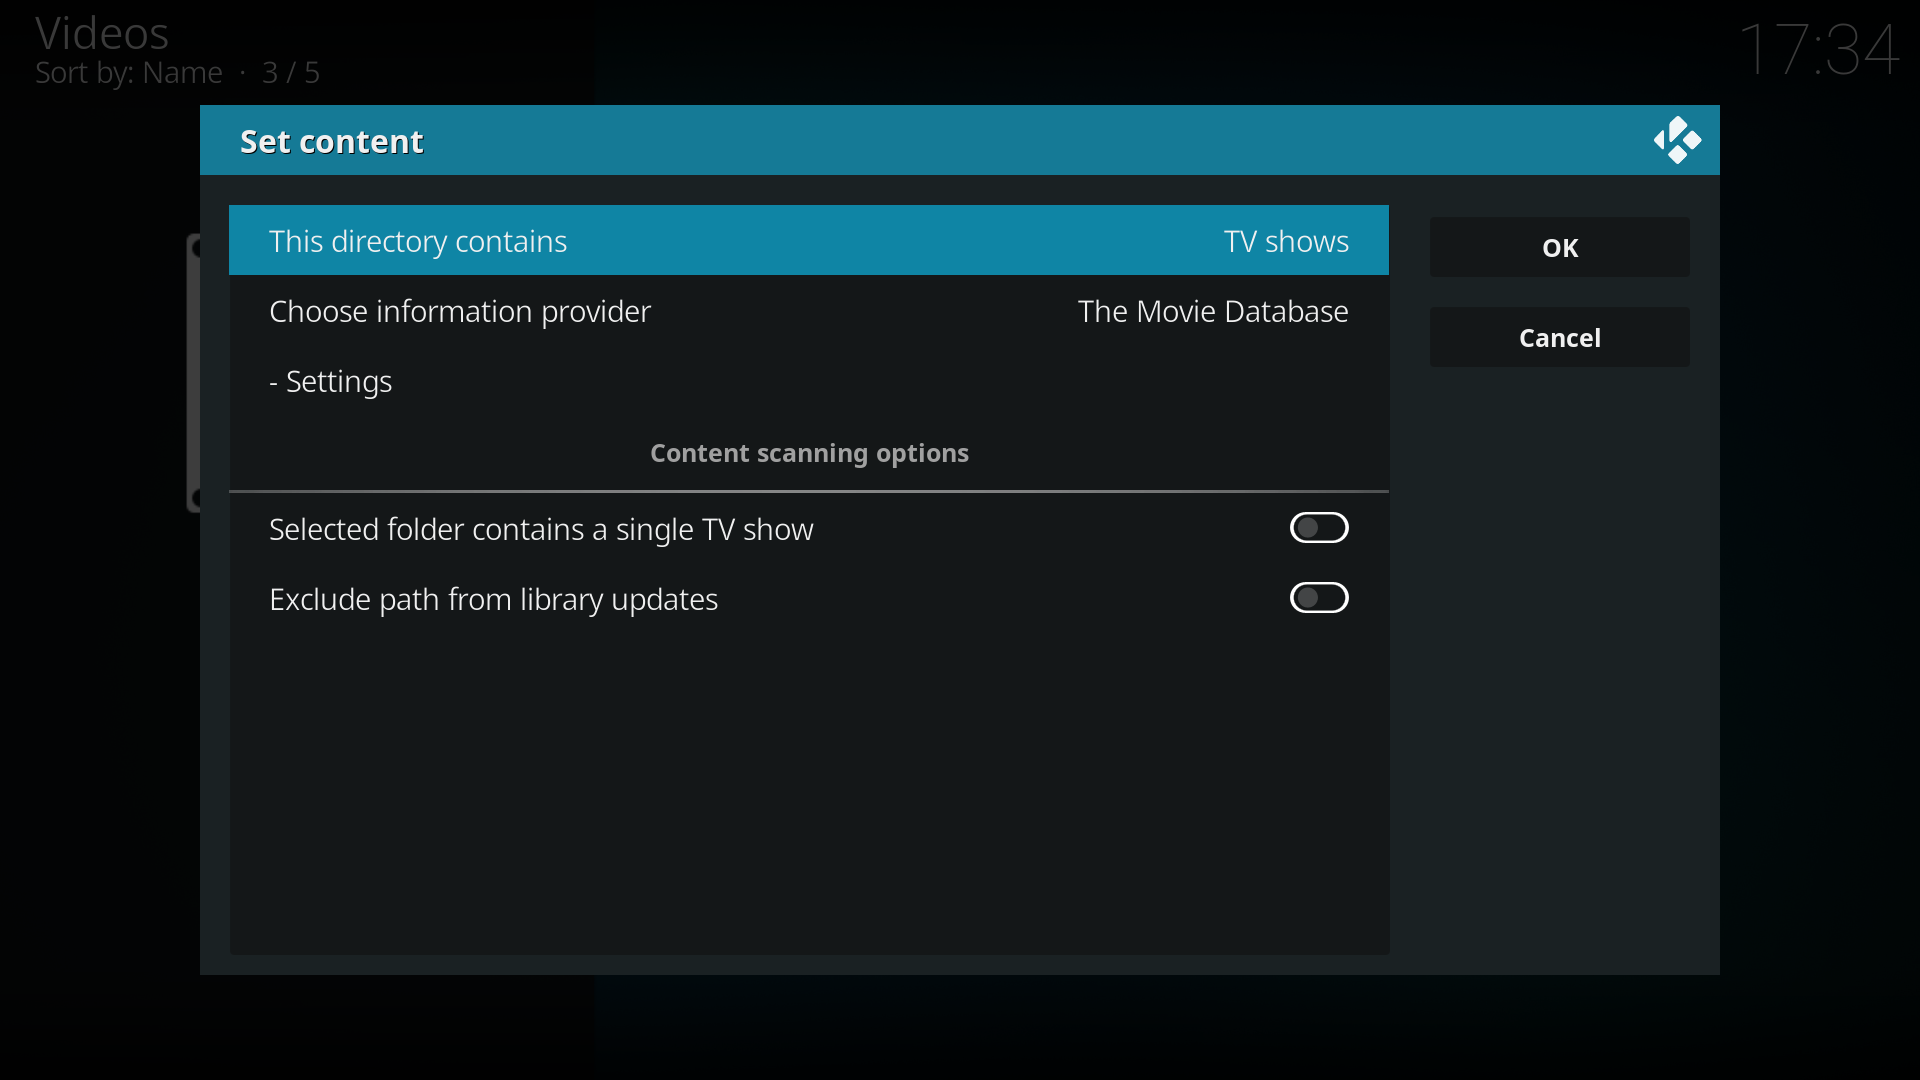Screen dimensions: 1920x1080
Task: Open the This directory contains selector
Action: 418,241
